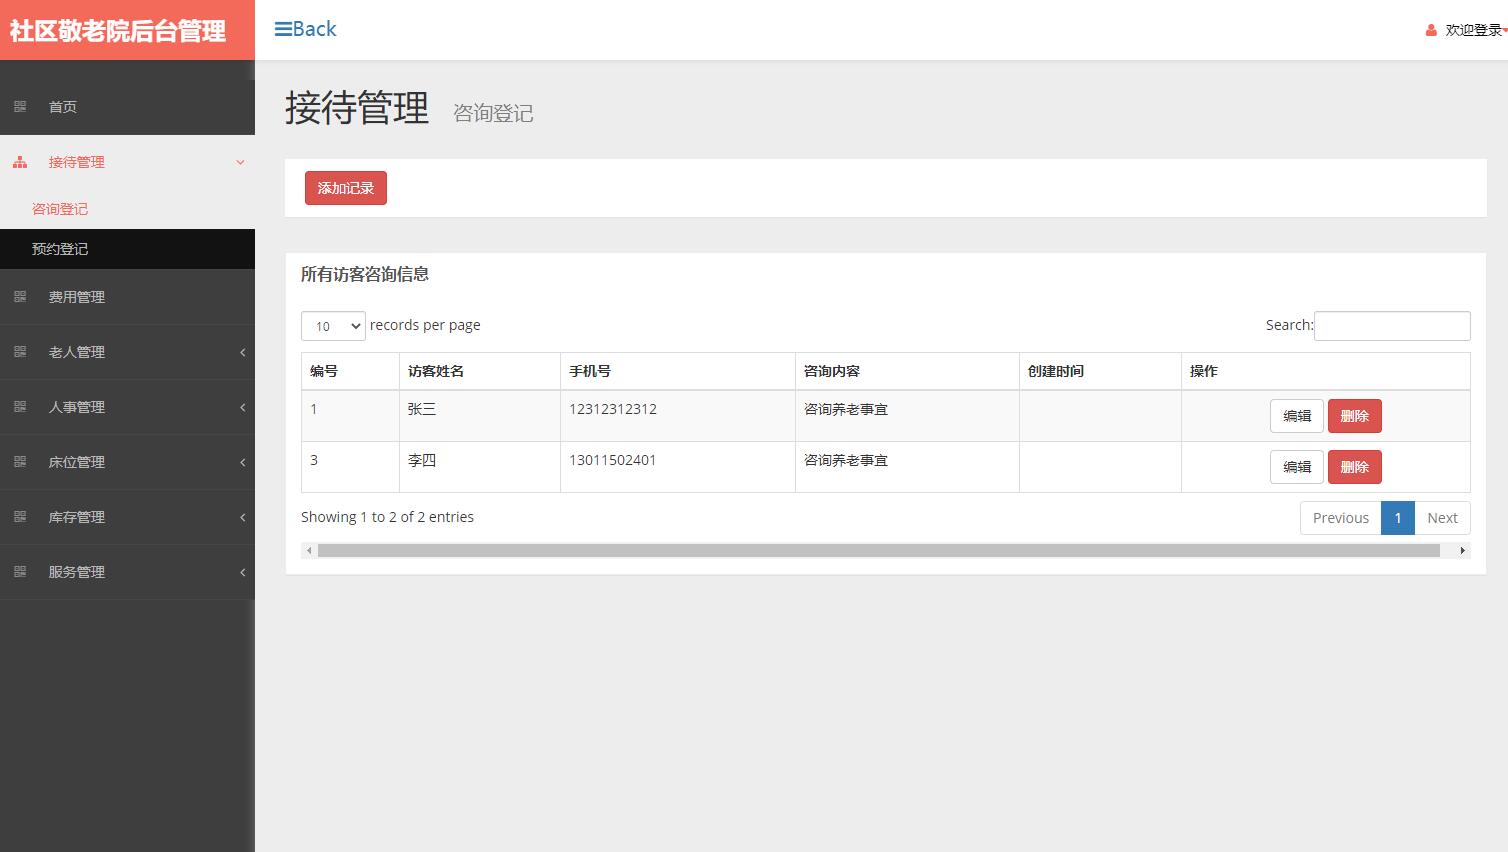This screenshot has height=852, width=1508.
Task: Click the horizontal scrollbar below the table
Action: coord(880,550)
